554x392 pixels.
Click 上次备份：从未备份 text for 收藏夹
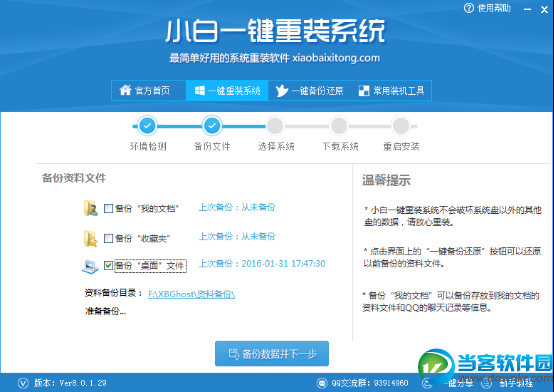237,236
